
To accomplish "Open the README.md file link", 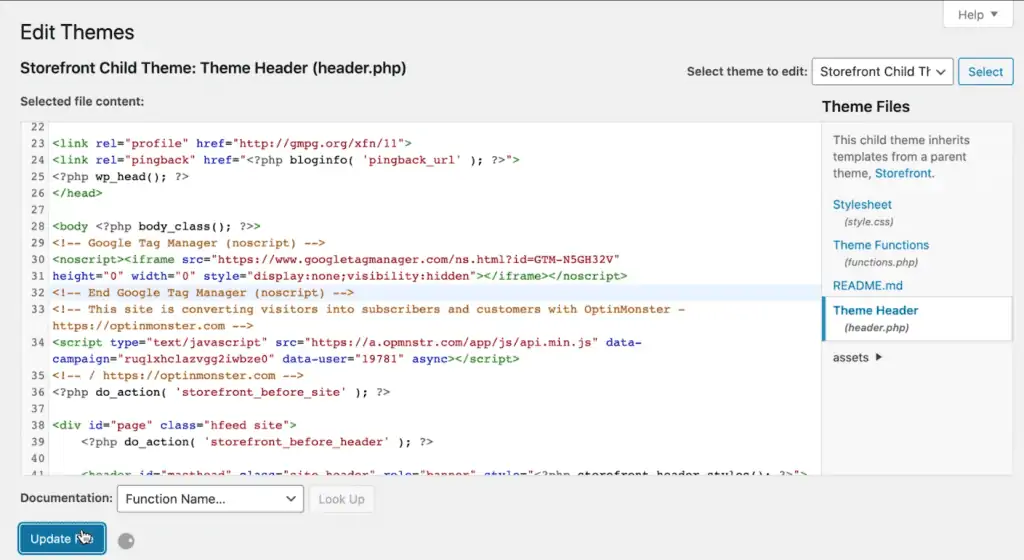I will pyautogui.click(x=867, y=286).
